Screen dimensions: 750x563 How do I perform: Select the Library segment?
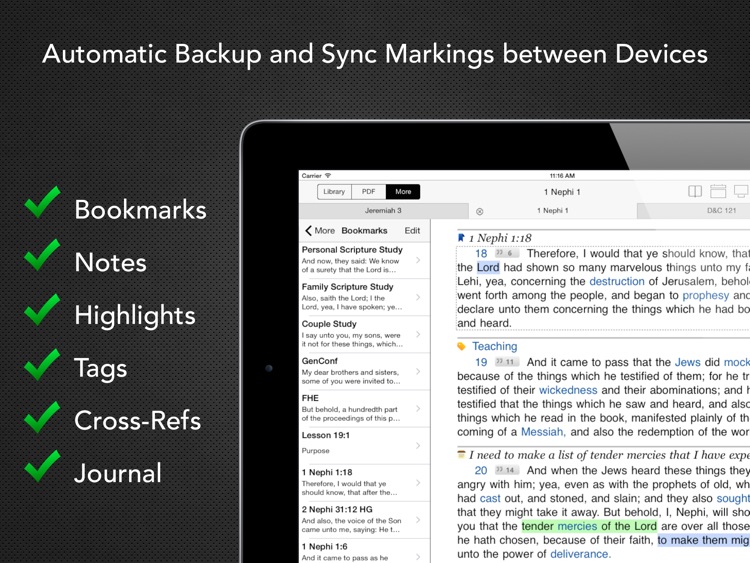[334, 192]
